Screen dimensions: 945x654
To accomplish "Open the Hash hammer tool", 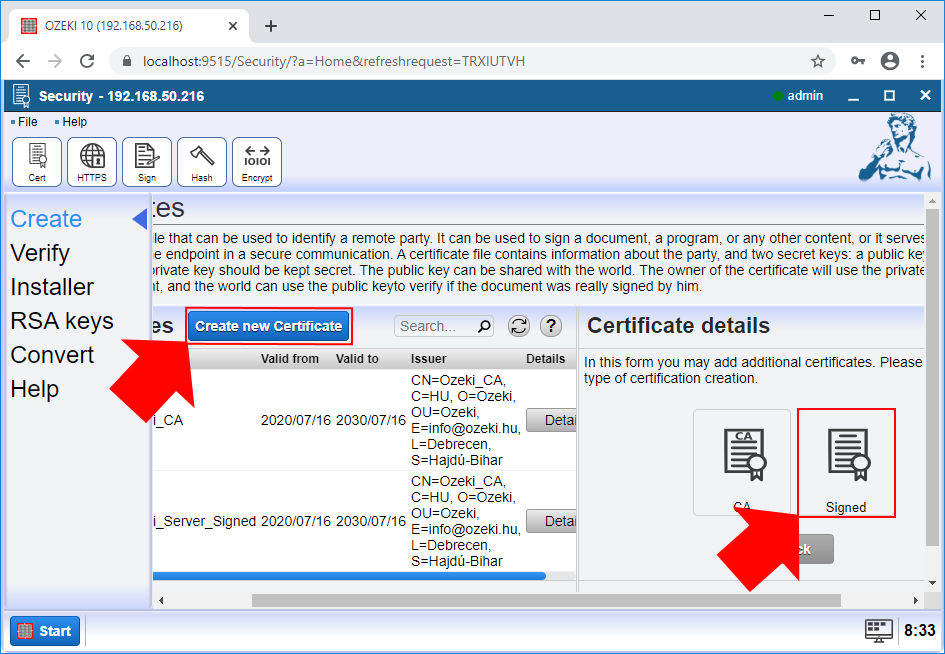I will 202,162.
